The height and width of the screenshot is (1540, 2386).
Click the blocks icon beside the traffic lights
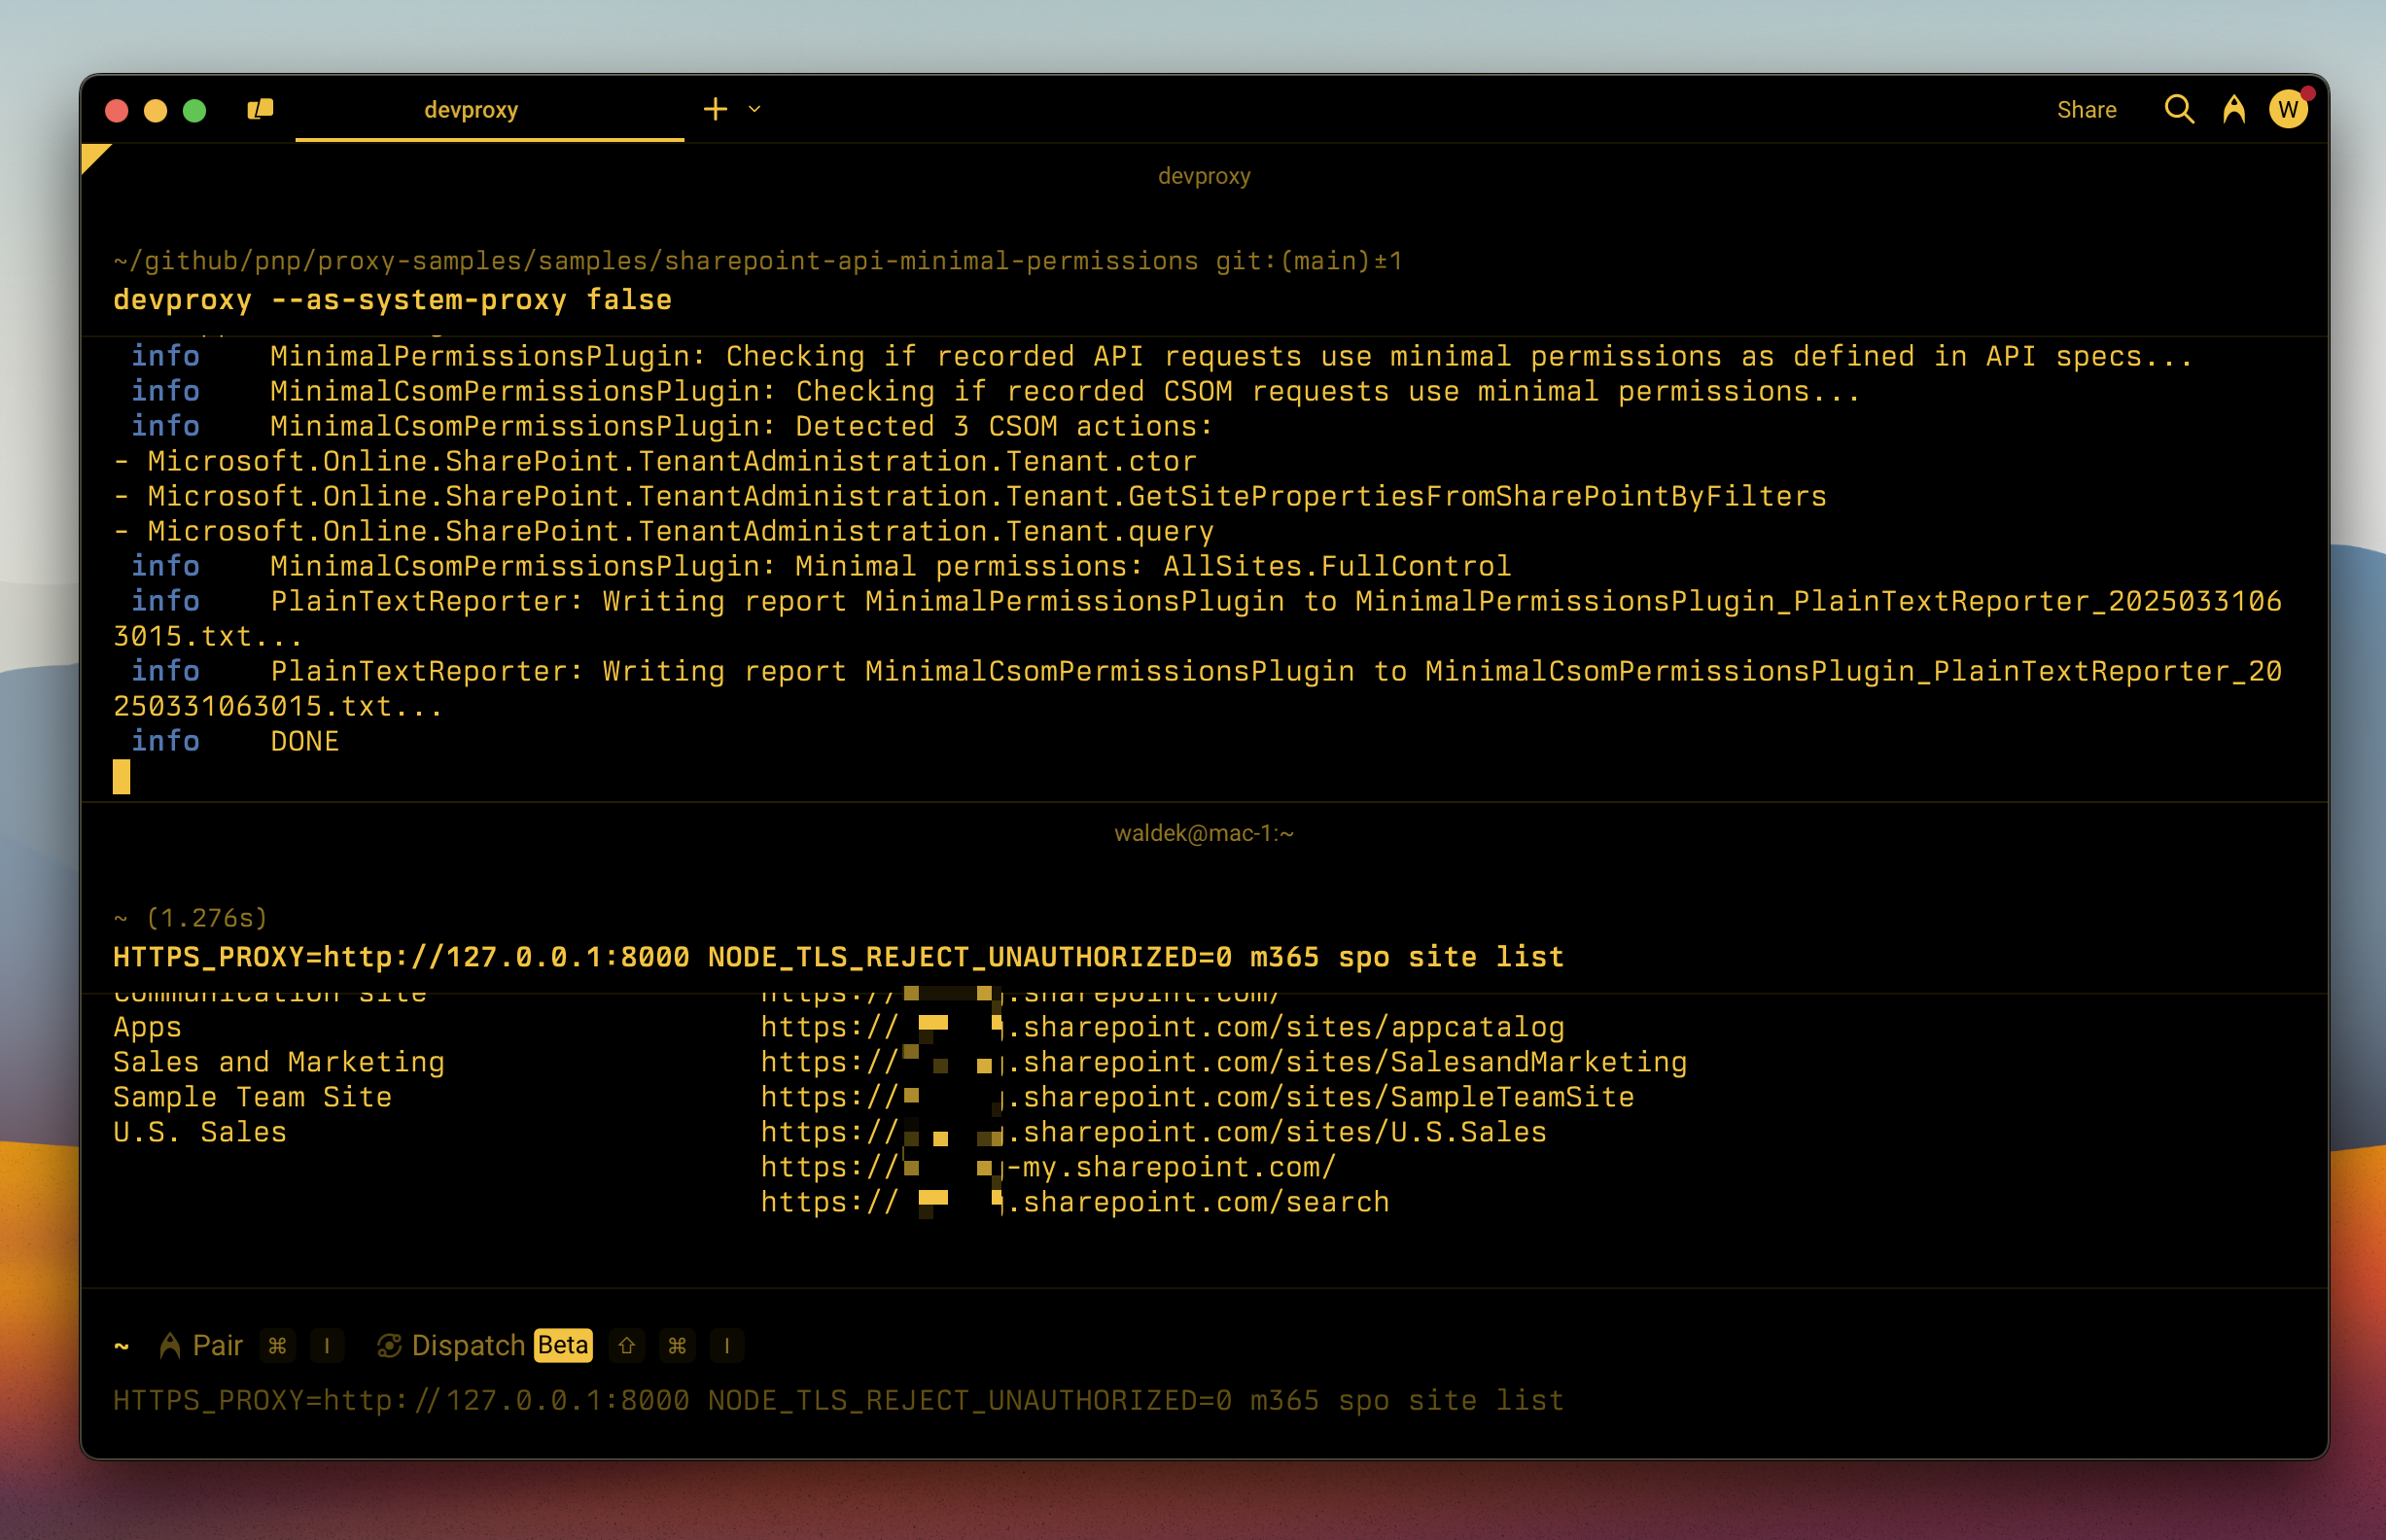click(259, 109)
